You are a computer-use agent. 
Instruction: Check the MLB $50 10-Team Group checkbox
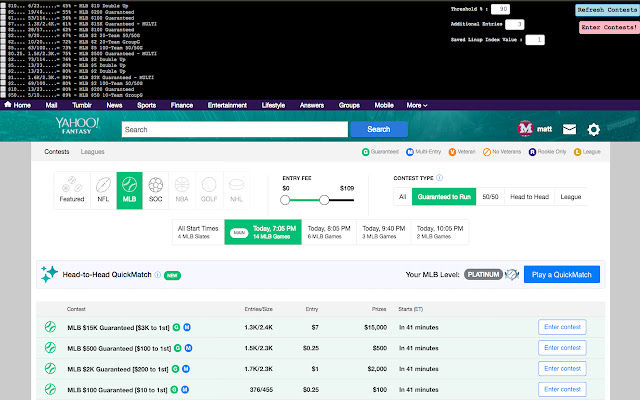(x=3, y=95)
